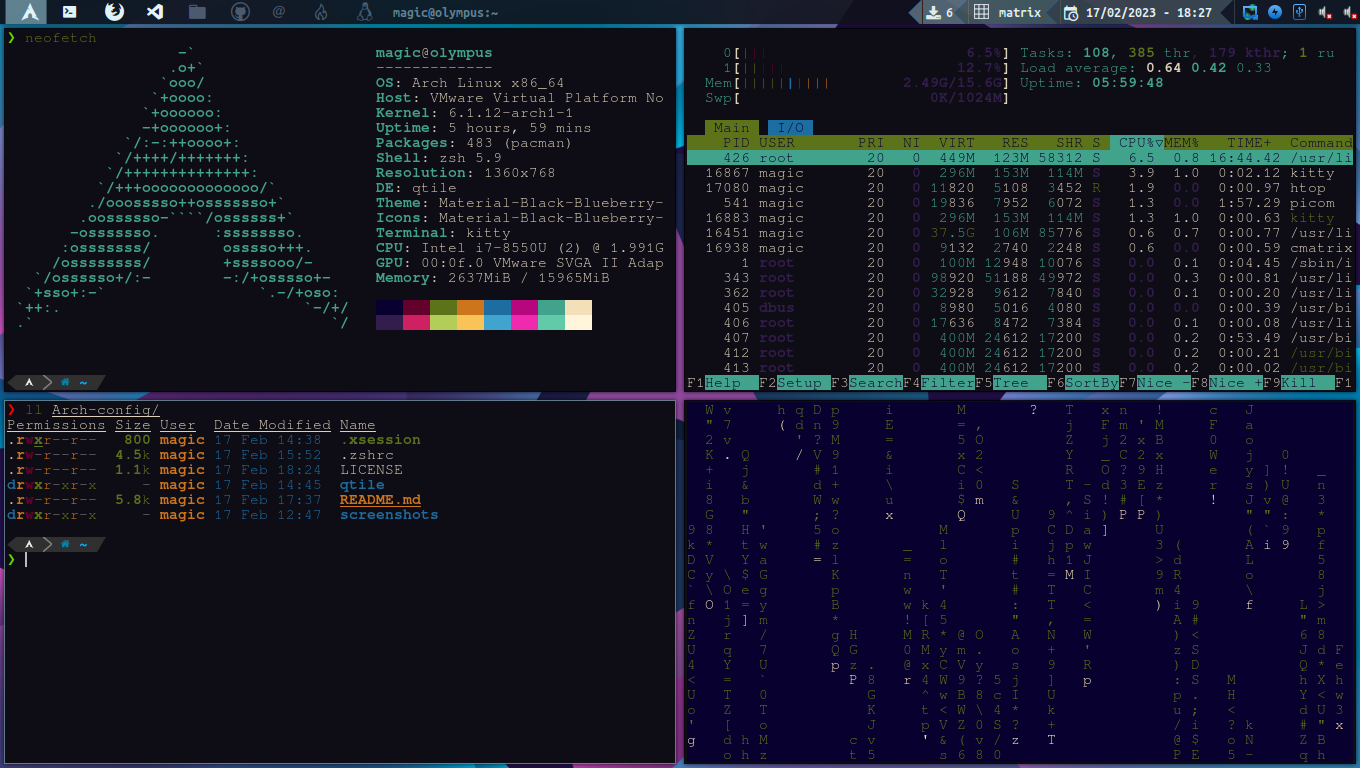Click the htop Load average values
Viewport: 1360px width, 768px height.
1209,68
